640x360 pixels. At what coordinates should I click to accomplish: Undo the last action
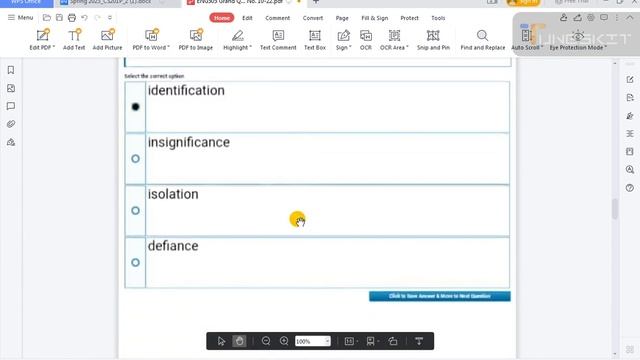84,18
